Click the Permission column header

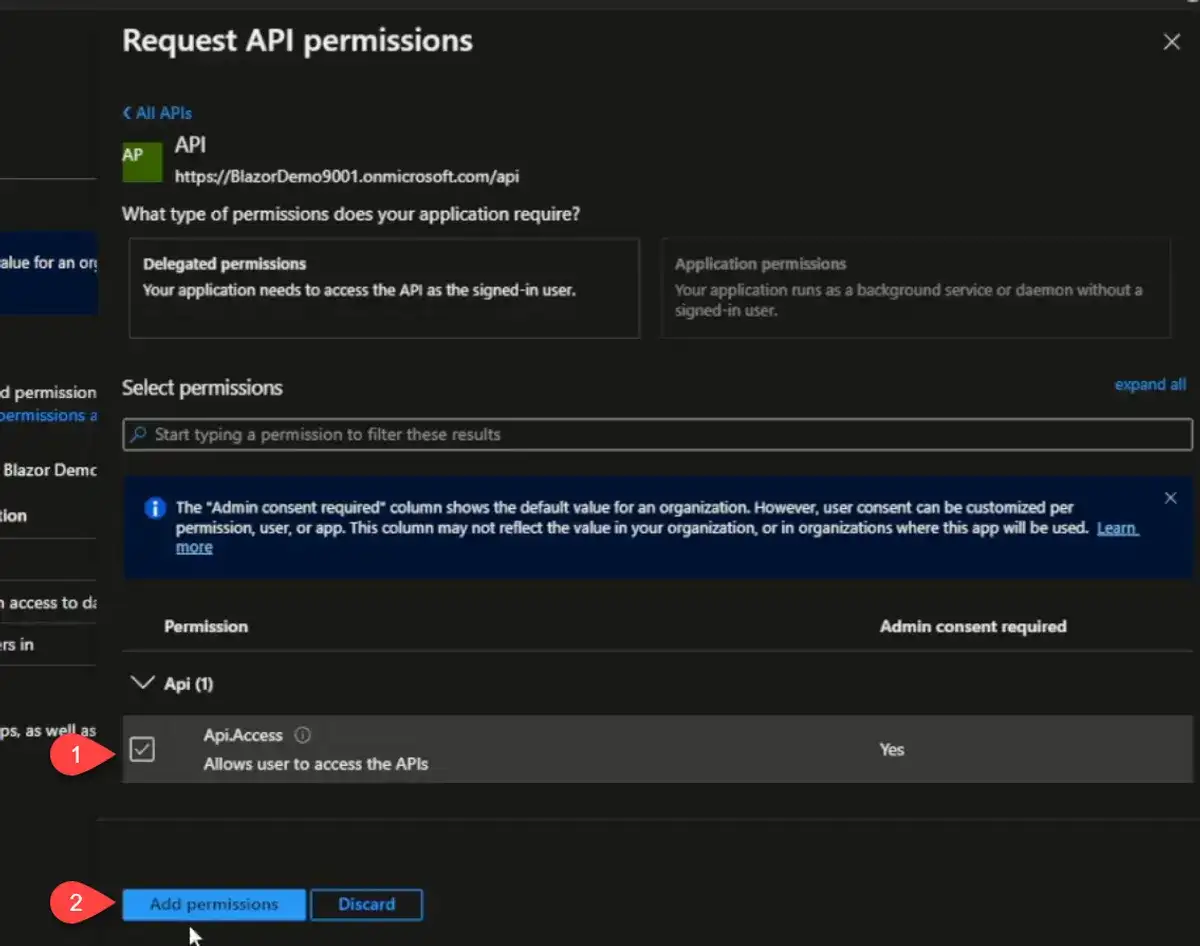coord(206,627)
